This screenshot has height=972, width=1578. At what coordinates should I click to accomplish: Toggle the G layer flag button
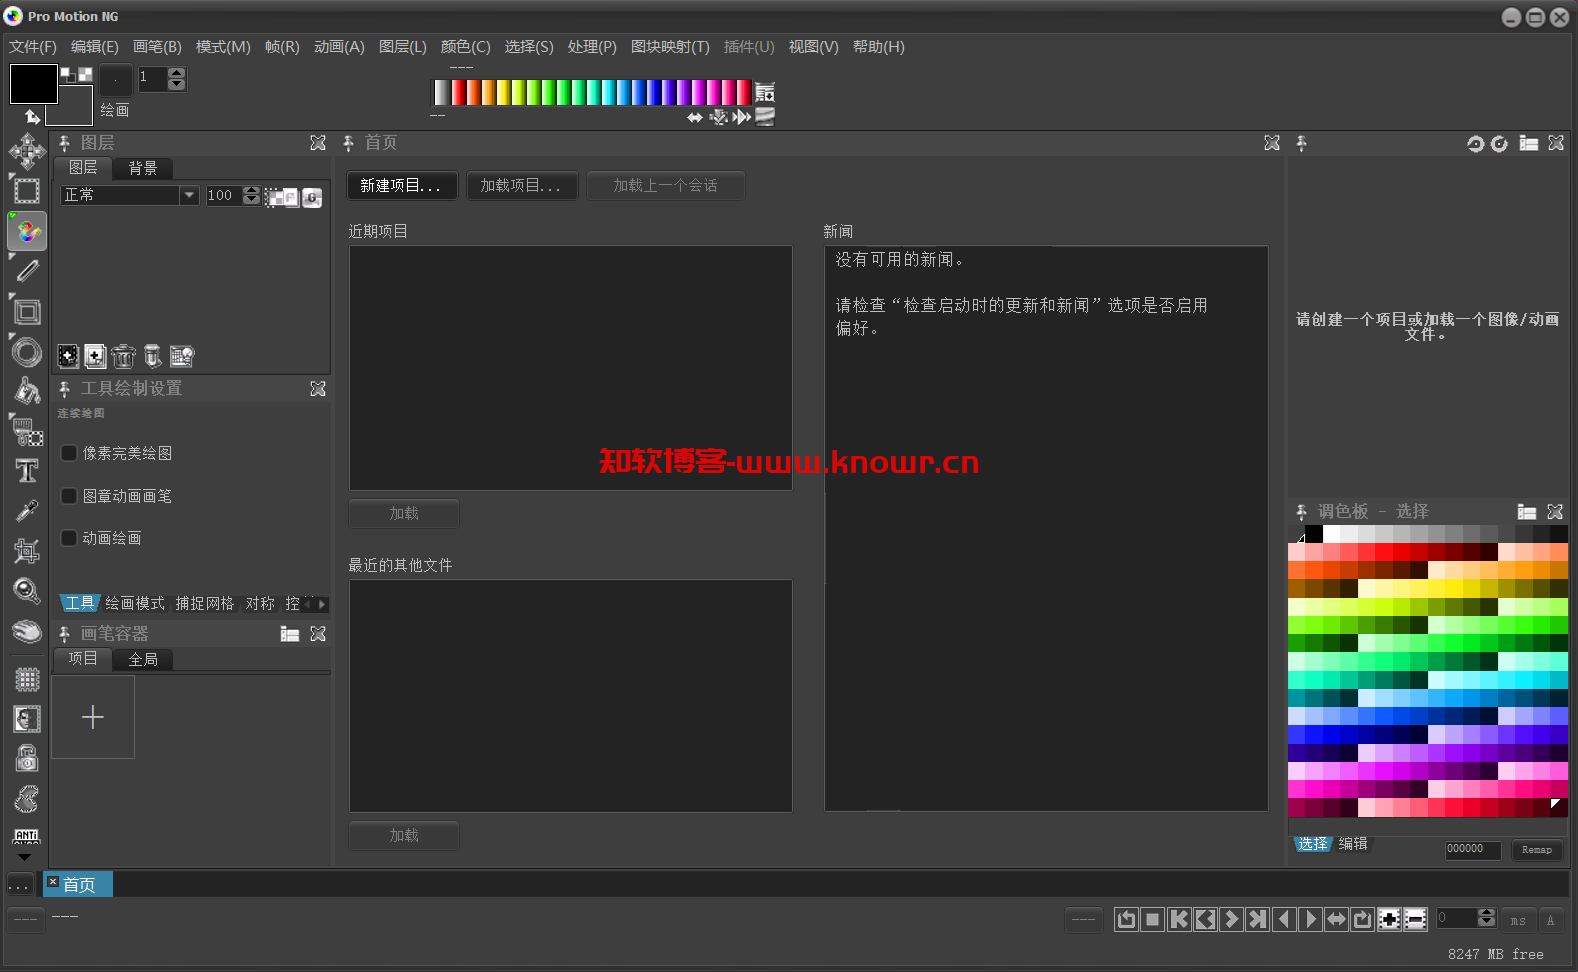(x=312, y=197)
